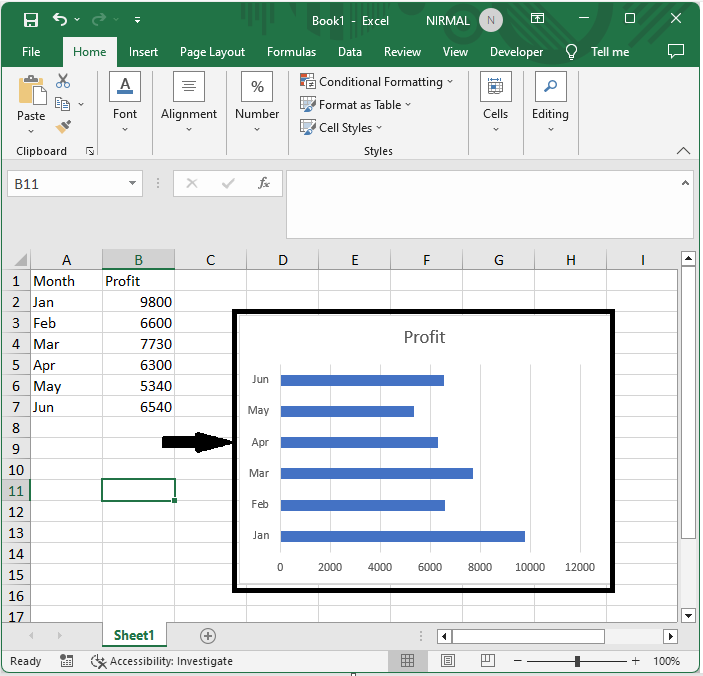
Task: Open the View tab
Action: [x=455, y=52]
